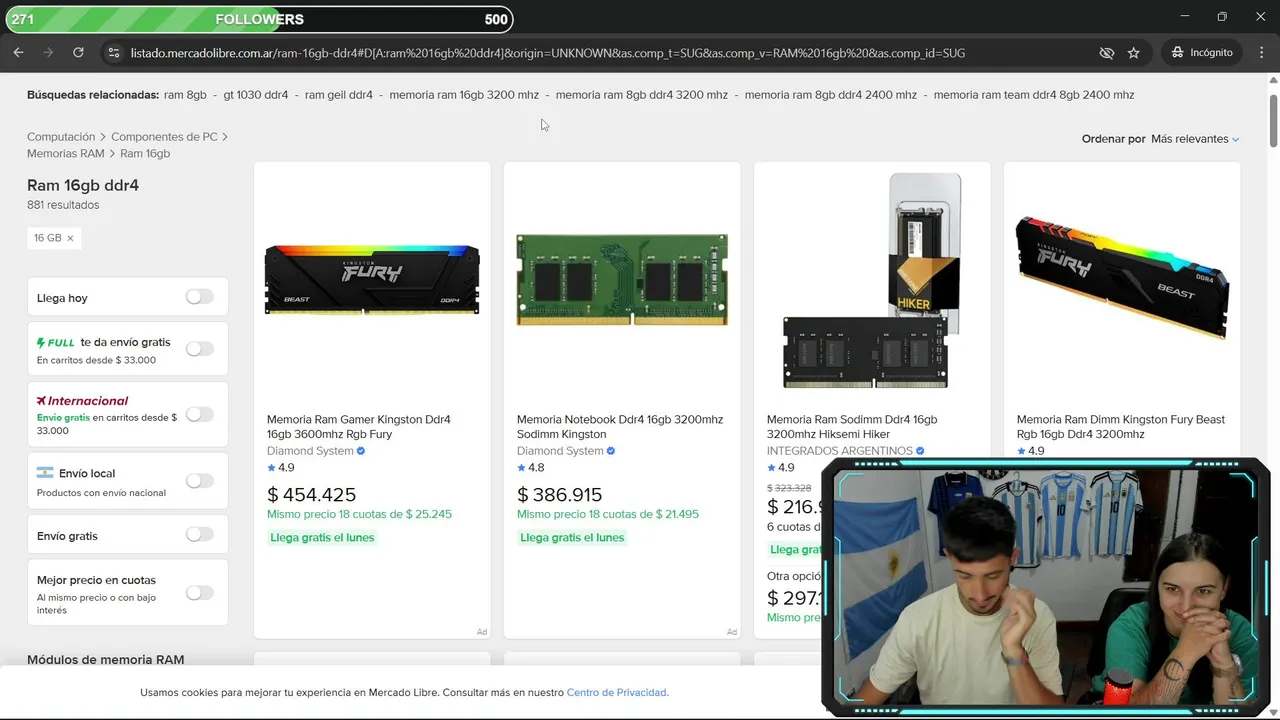Open green Sodimm Kingston notebook memory image

click(x=622, y=280)
